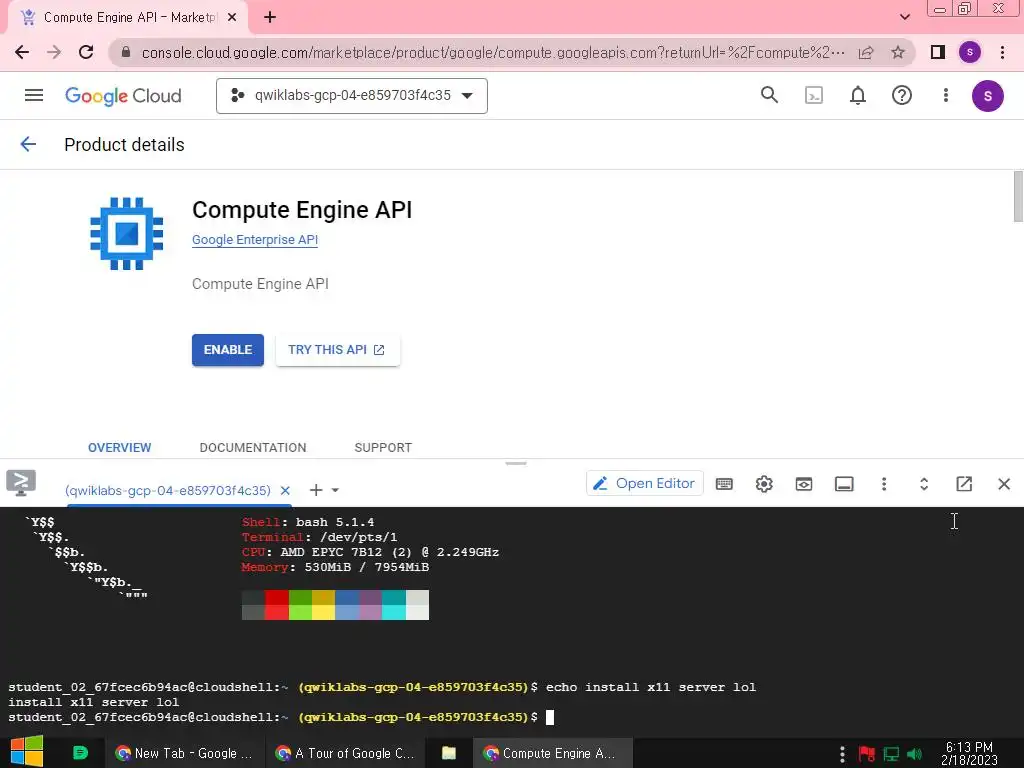Maximize or restore Cloud Shell panel height

point(924,484)
